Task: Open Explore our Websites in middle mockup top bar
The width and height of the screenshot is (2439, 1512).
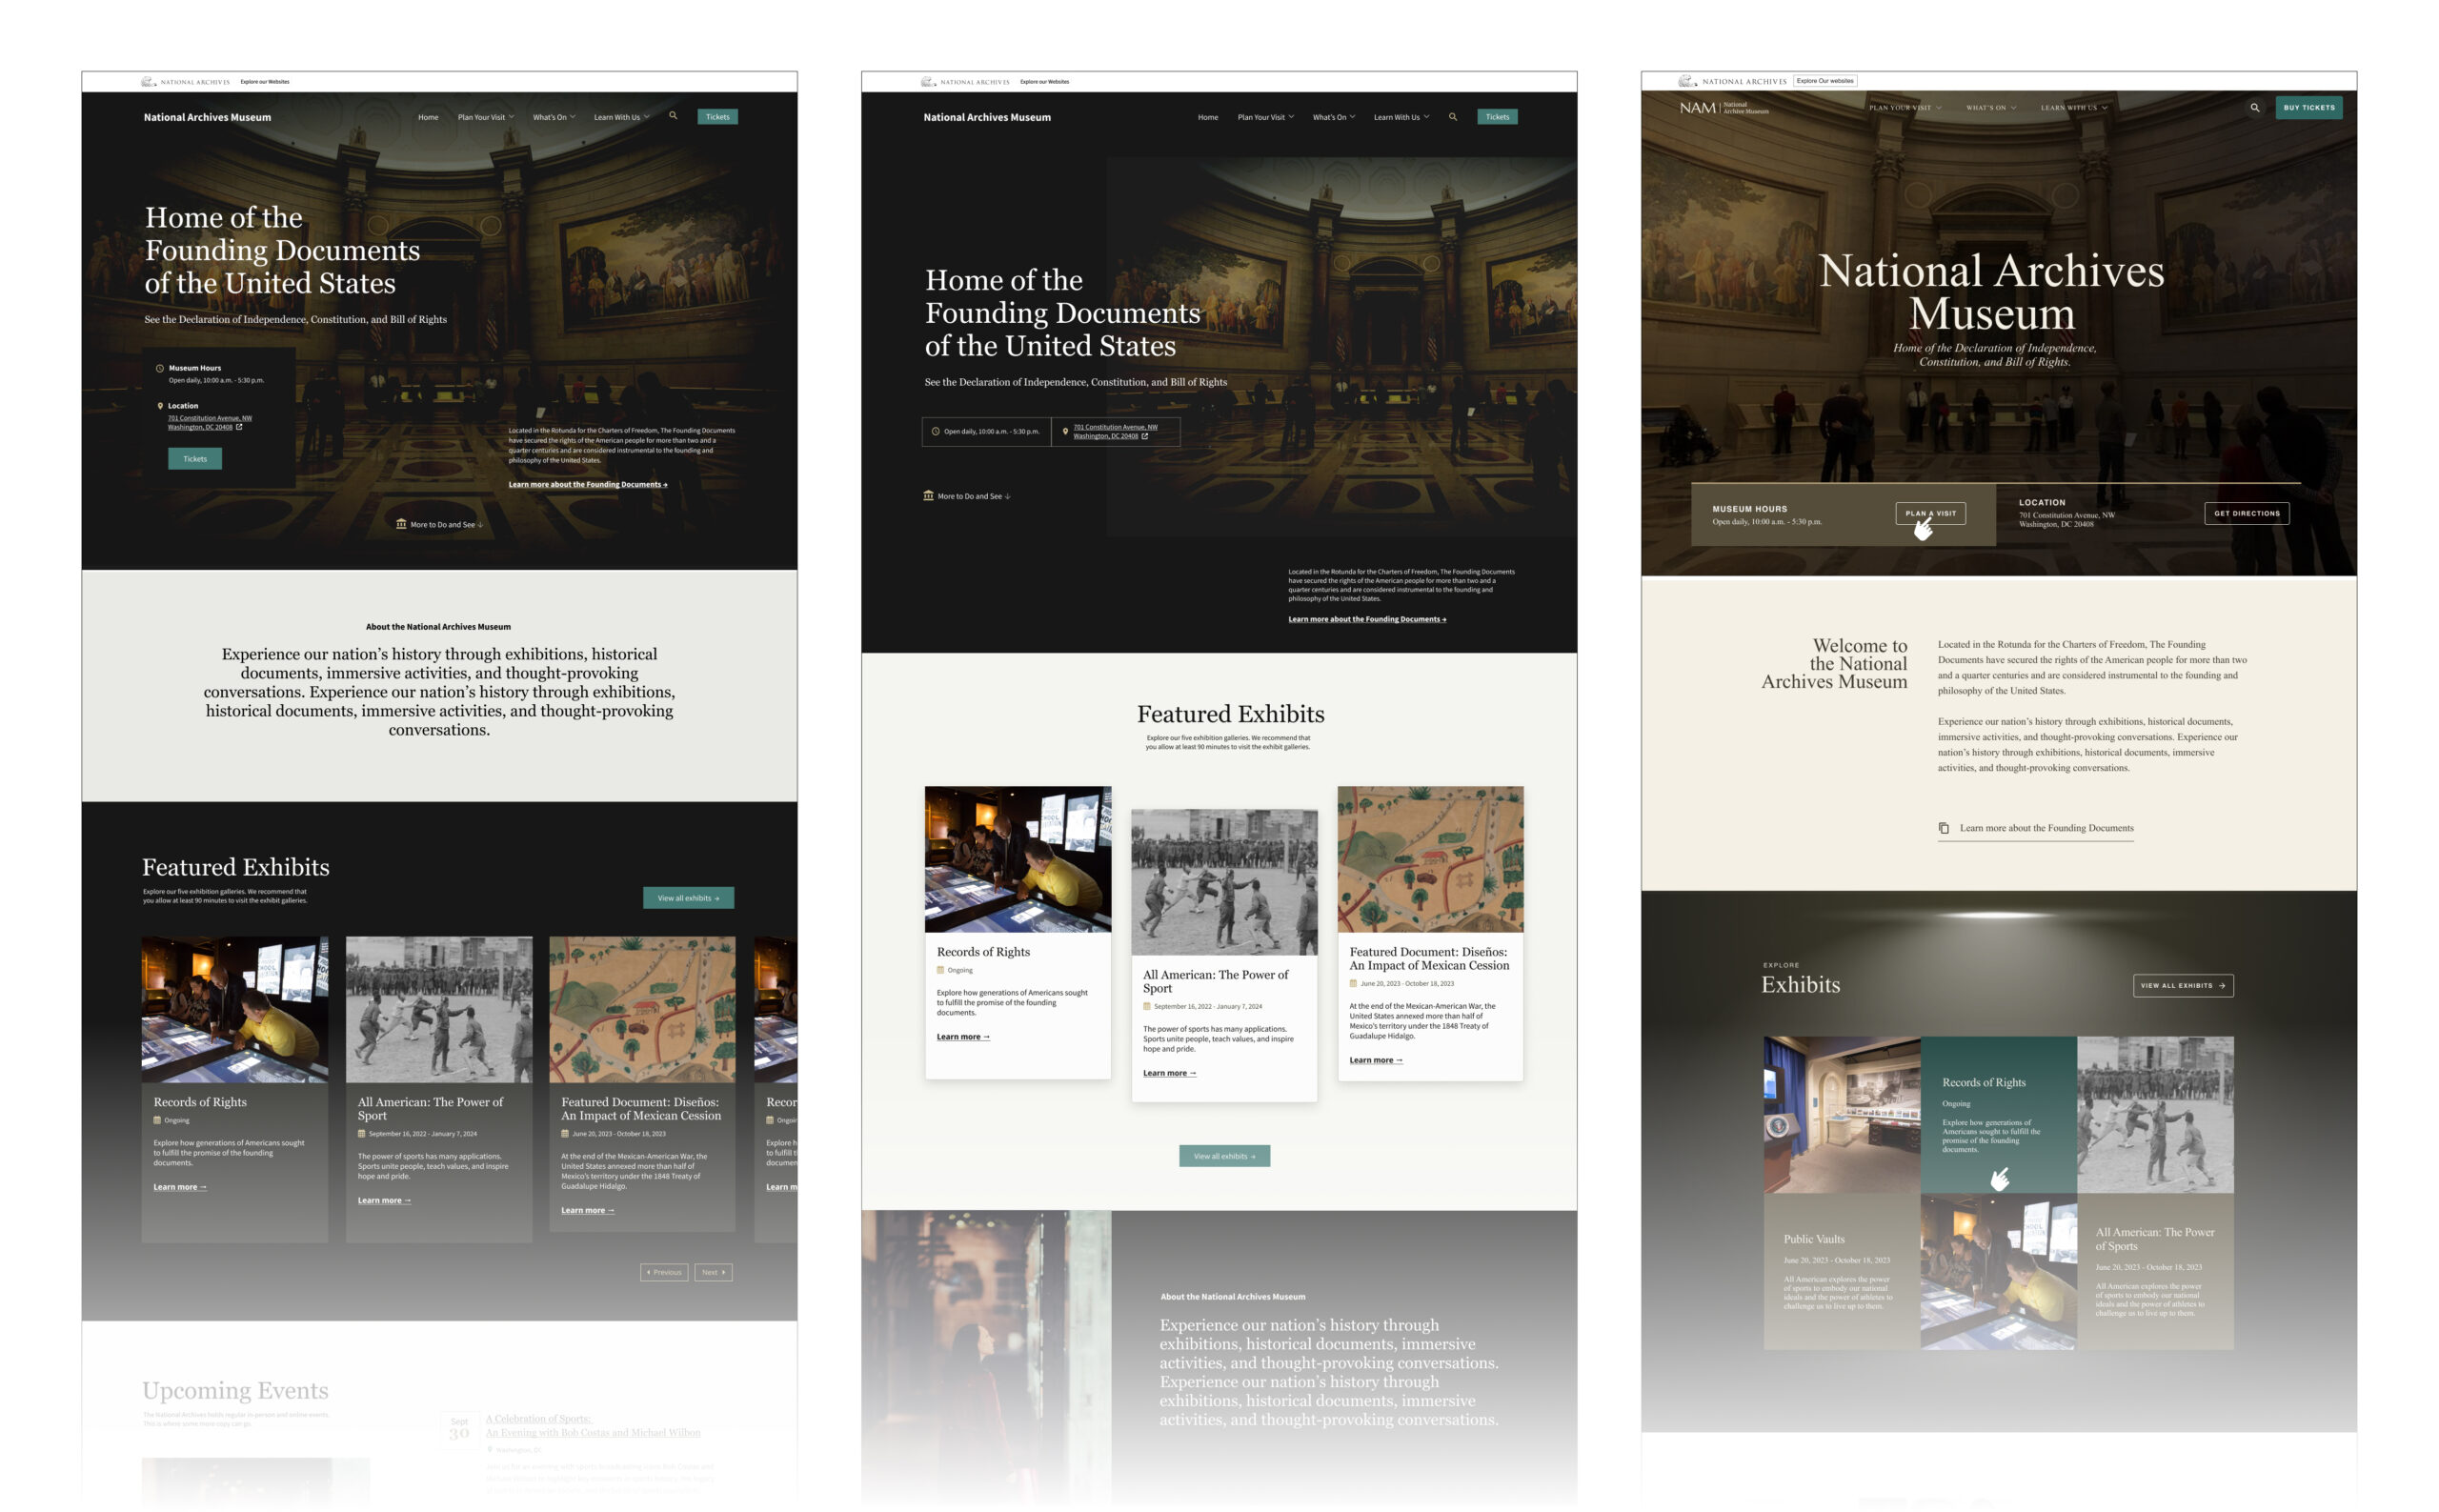Action: click(x=1045, y=82)
